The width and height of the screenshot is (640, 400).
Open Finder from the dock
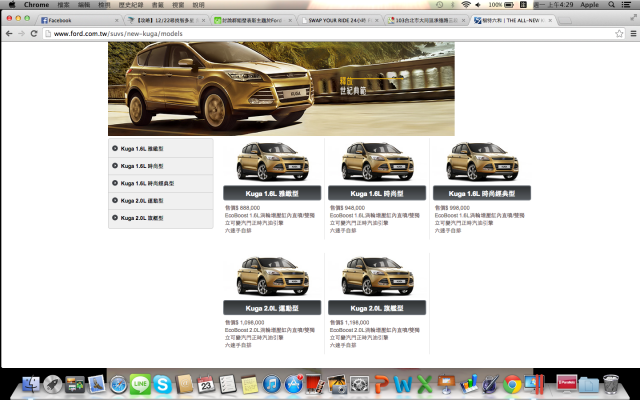click(x=31, y=384)
